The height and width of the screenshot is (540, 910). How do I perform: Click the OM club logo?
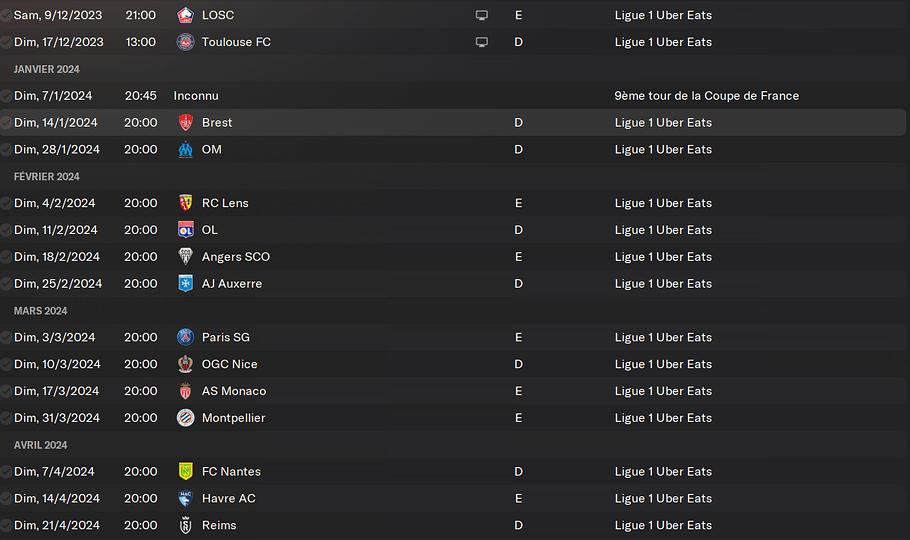185,149
